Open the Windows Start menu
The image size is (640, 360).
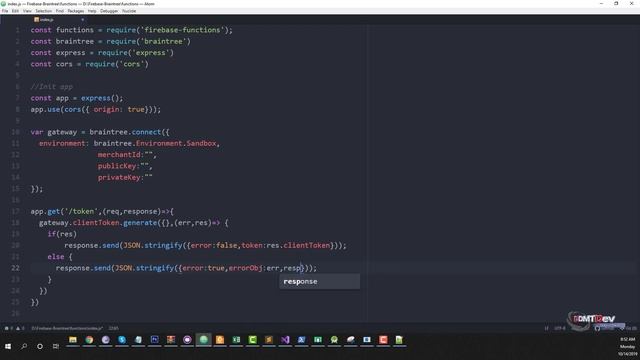point(8,346)
